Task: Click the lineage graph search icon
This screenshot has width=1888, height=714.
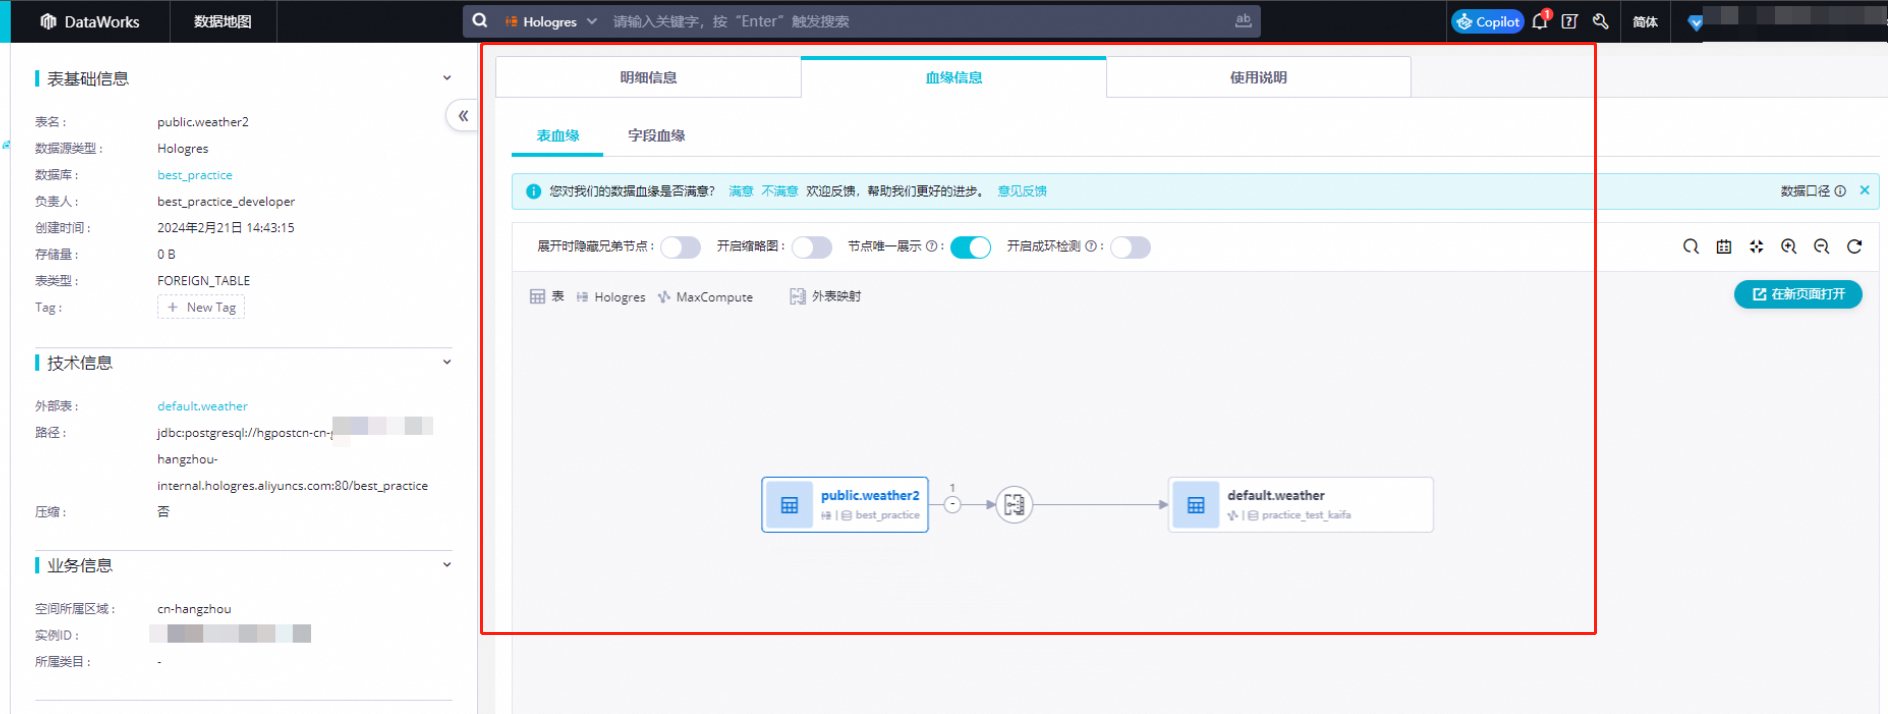Action: click(x=1691, y=246)
